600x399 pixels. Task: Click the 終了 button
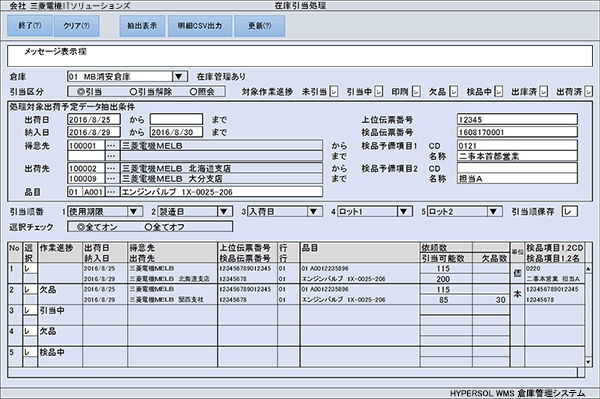pos(29,26)
